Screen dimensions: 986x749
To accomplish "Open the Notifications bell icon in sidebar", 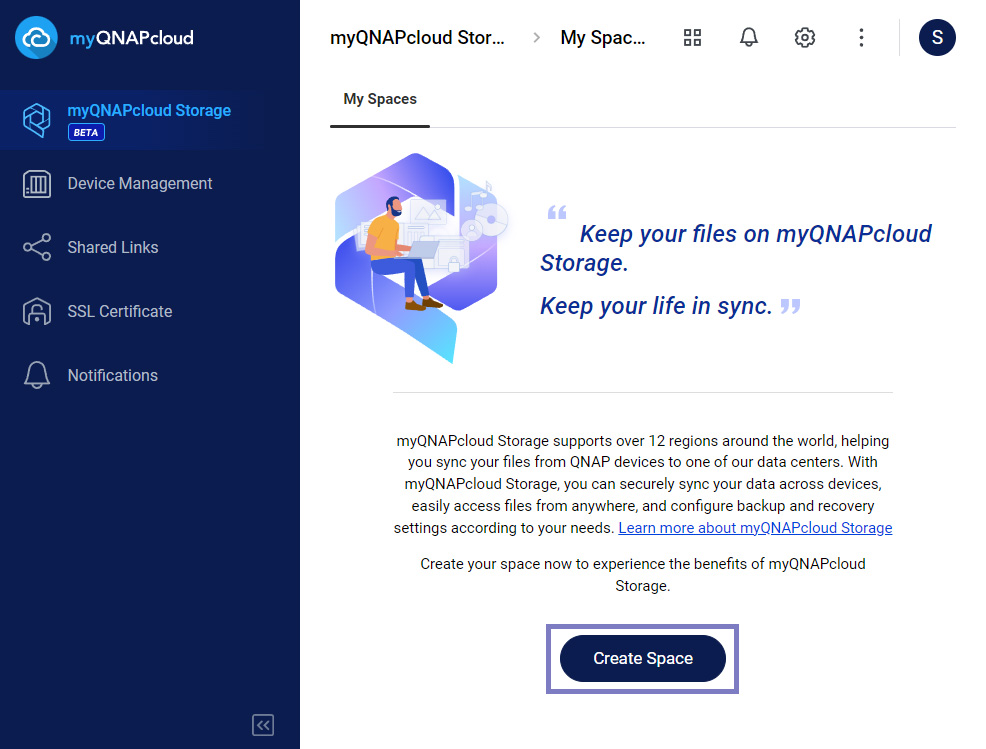I will click(x=37, y=376).
